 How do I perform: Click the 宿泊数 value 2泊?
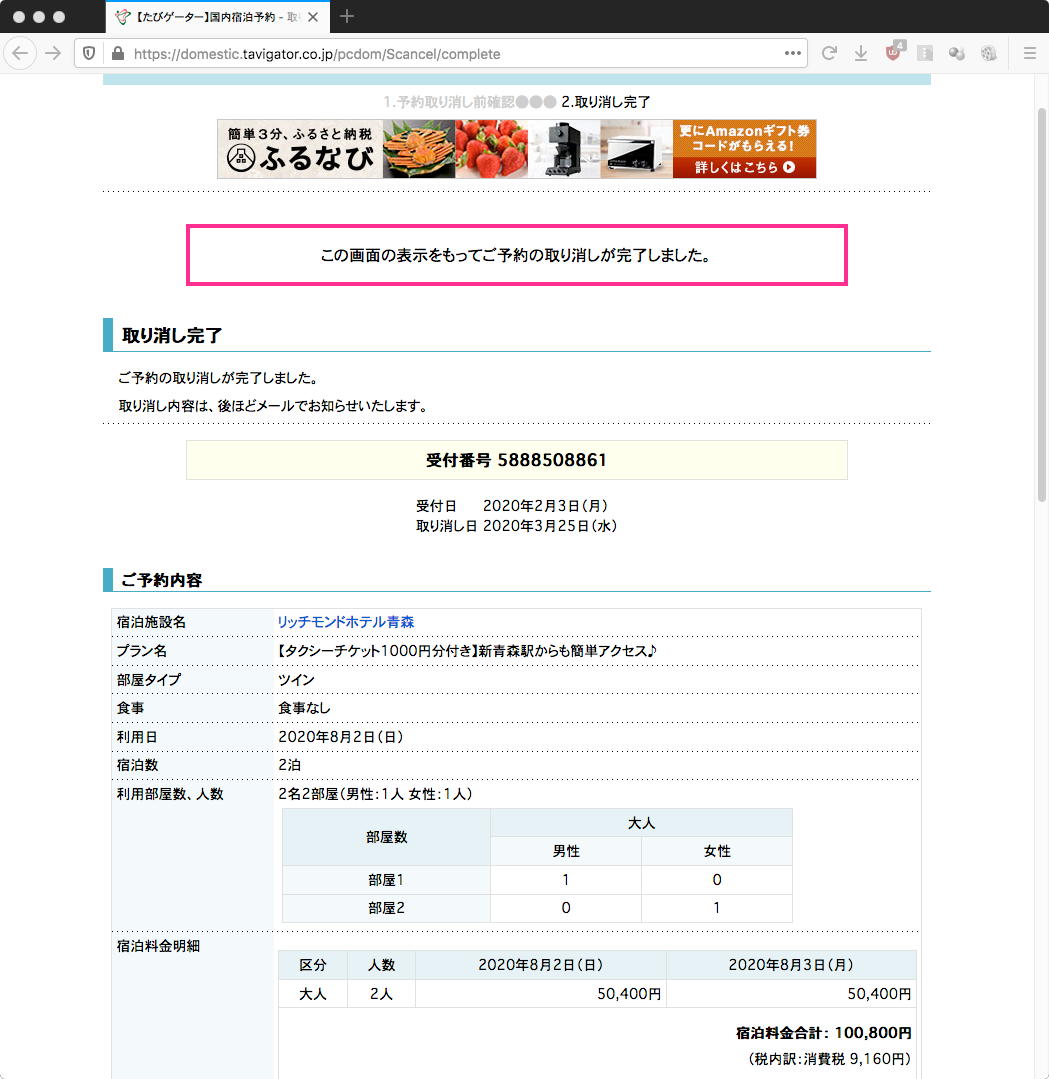point(290,765)
